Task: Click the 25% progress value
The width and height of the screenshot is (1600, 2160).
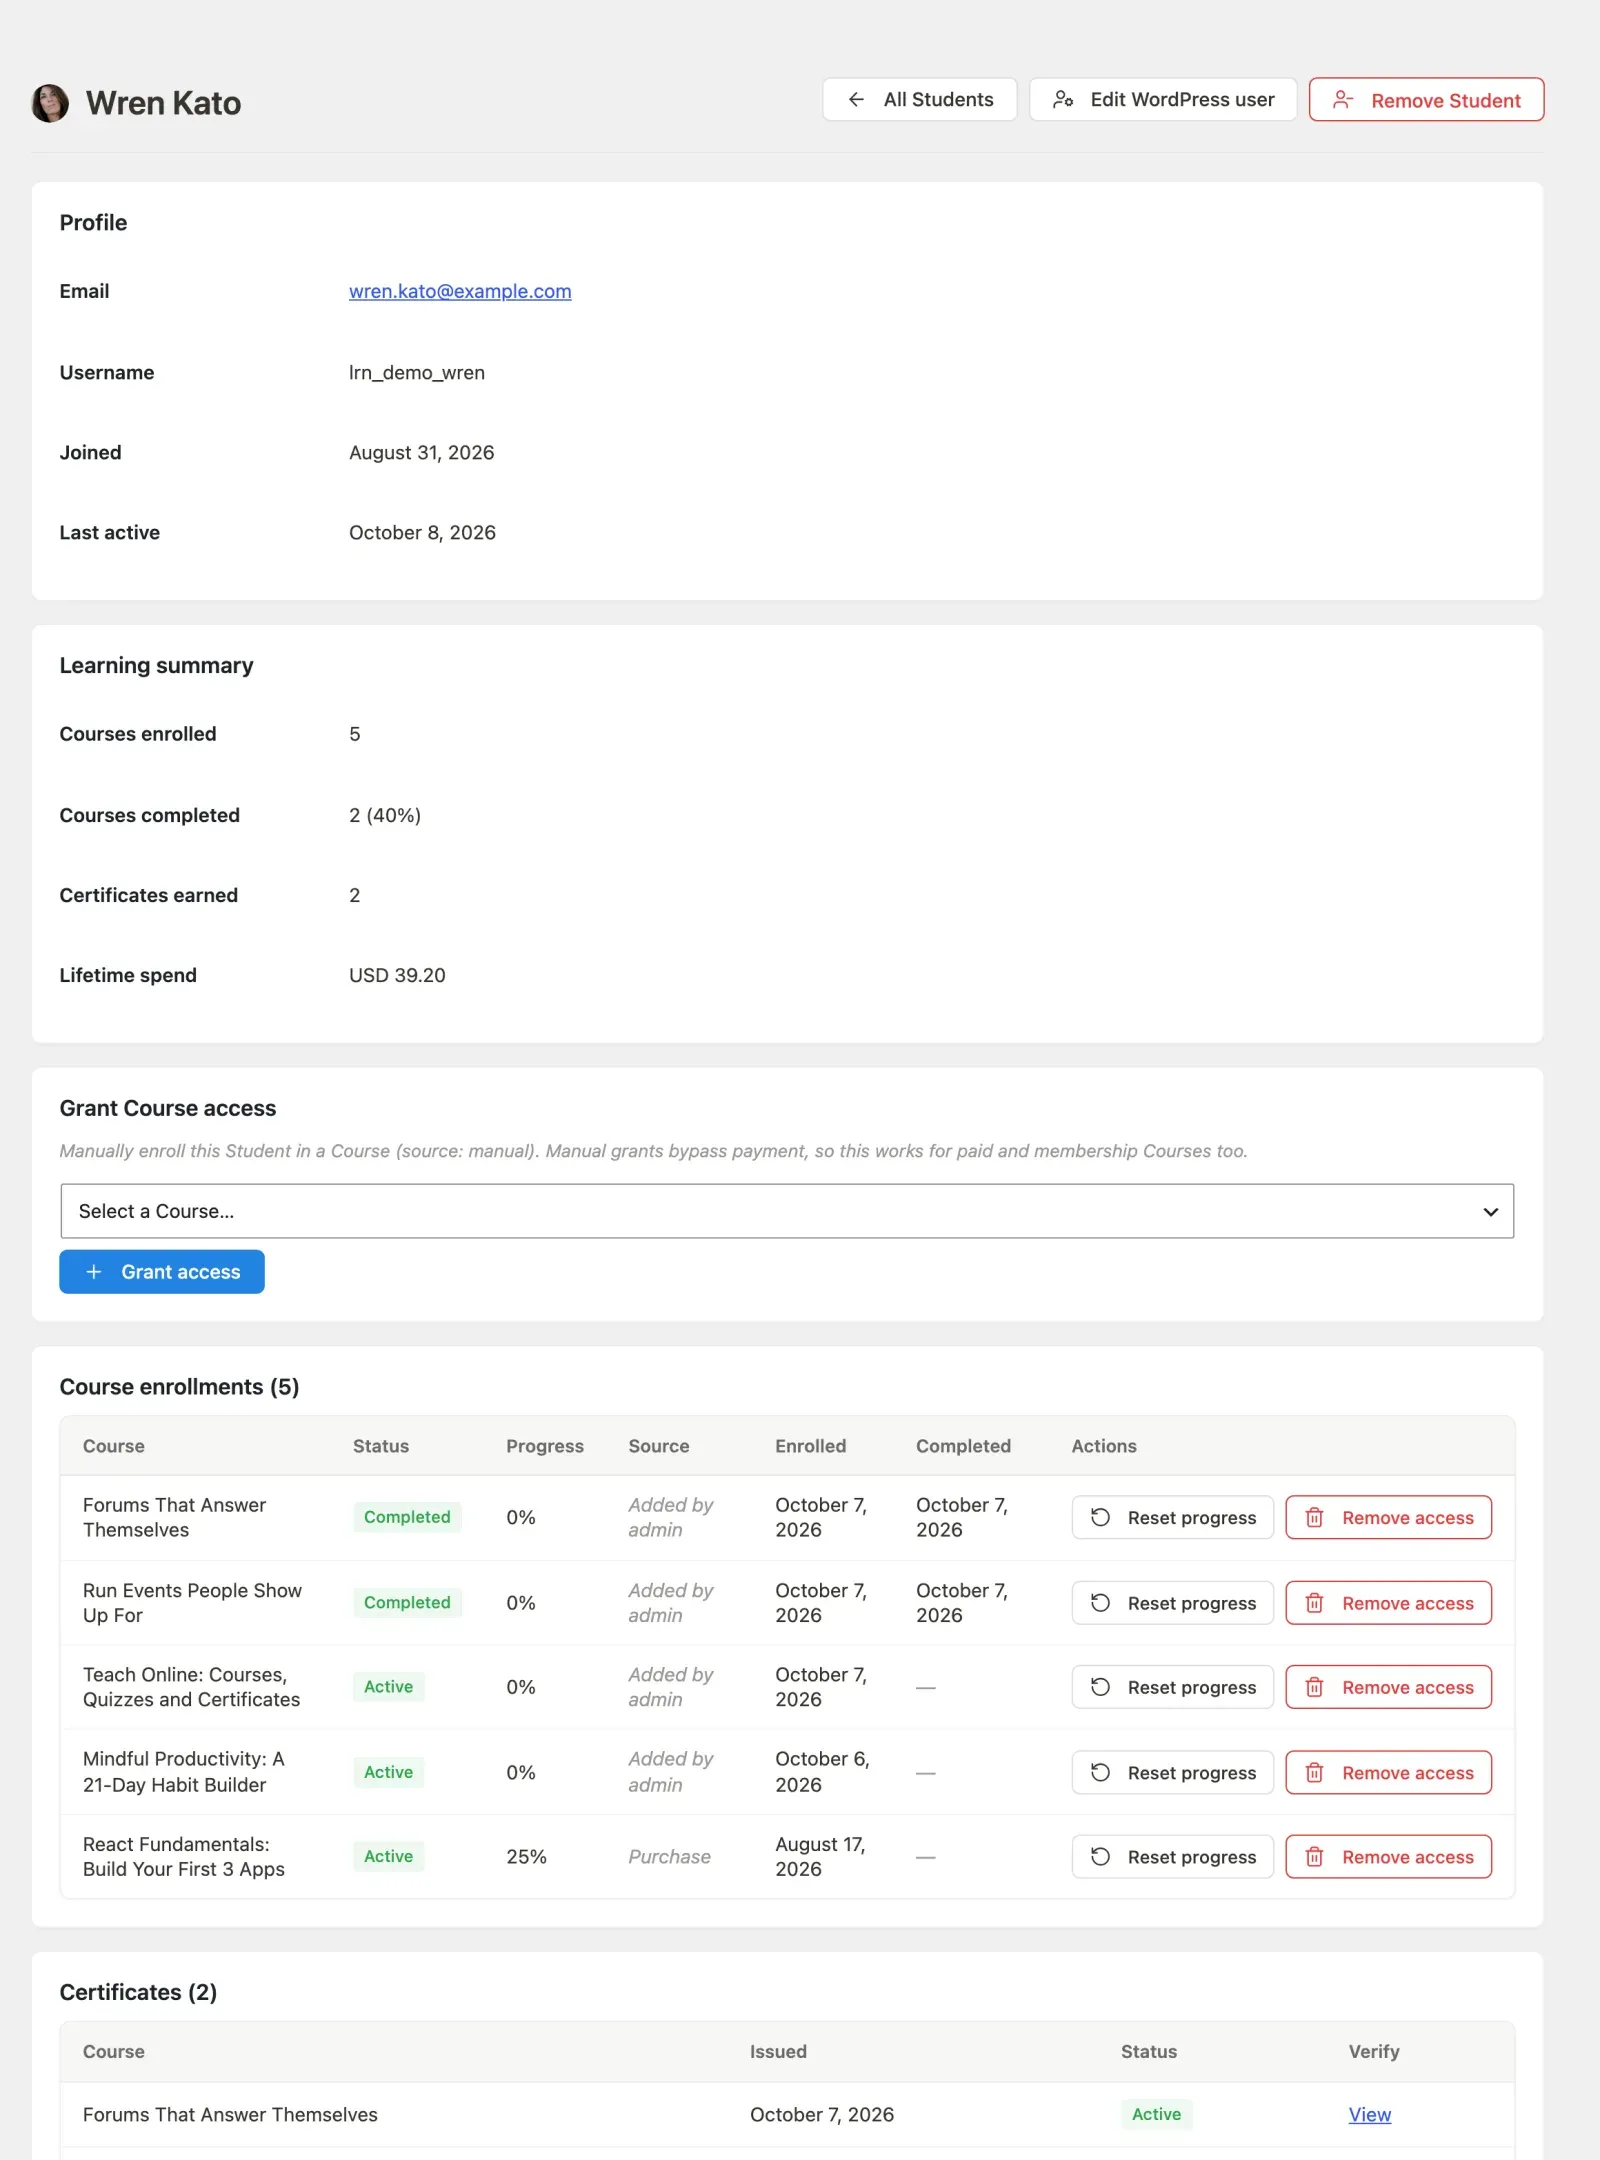Action: [526, 1857]
